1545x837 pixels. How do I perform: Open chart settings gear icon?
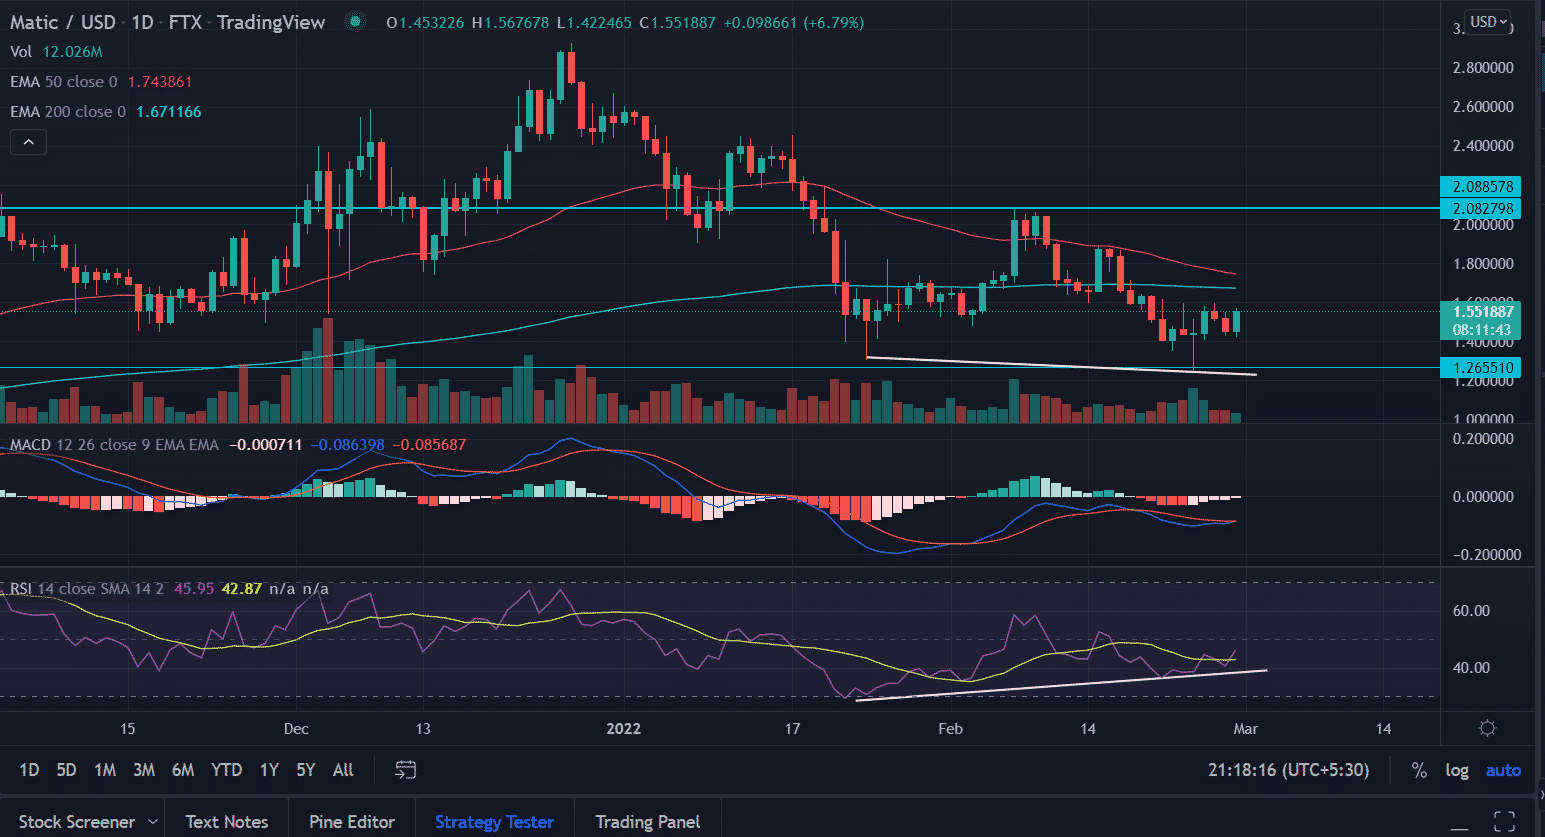pos(1487,728)
